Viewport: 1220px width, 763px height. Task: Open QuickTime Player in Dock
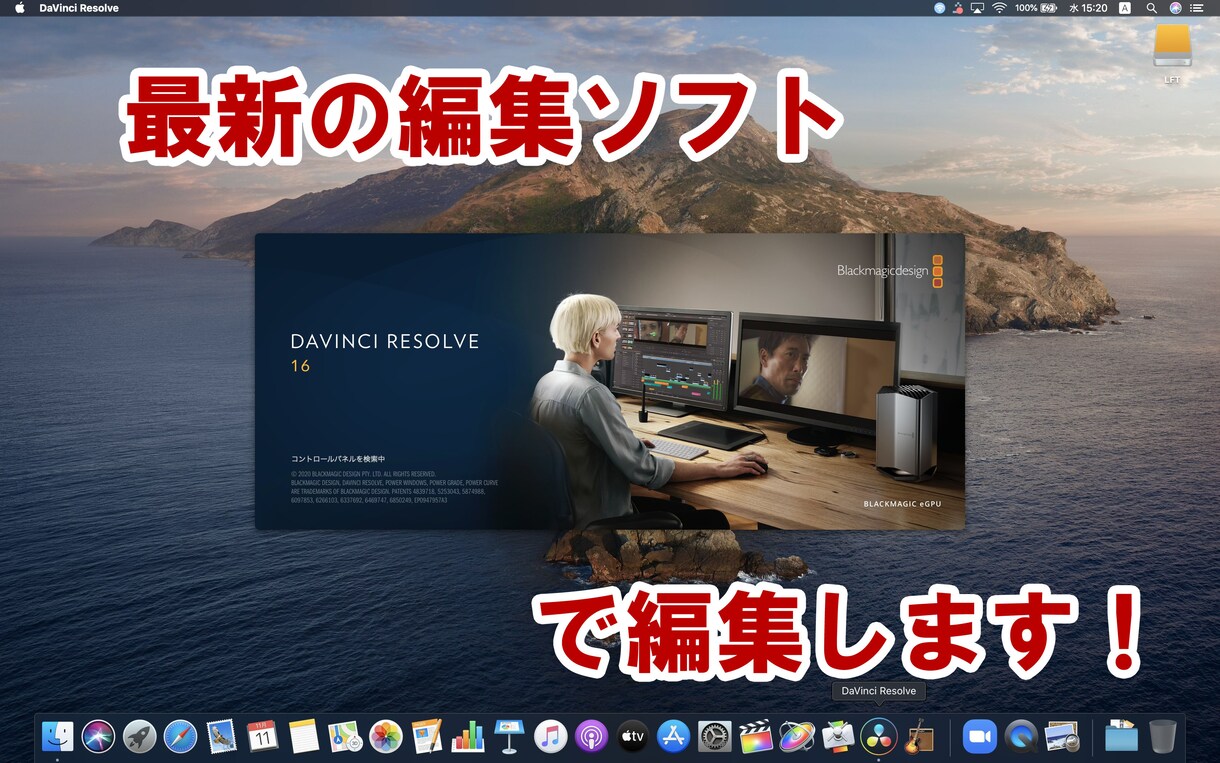click(1021, 737)
